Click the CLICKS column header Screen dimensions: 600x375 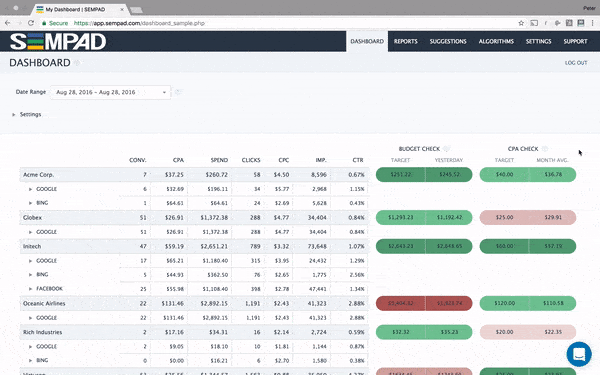251,160
